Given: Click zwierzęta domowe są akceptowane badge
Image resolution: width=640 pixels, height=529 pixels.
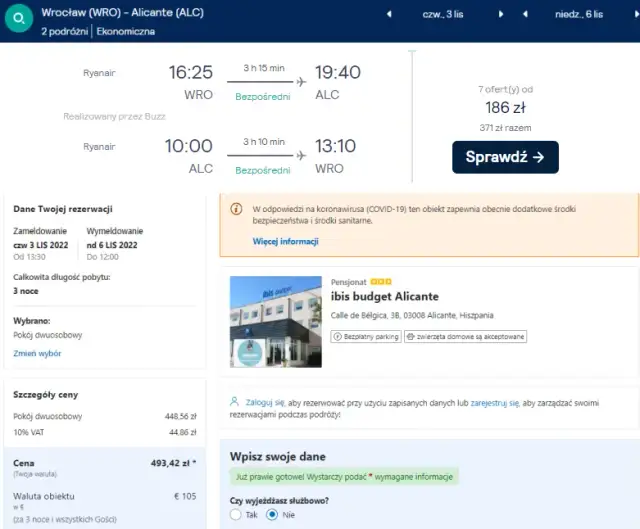Looking at the screenshot, I should [x=466, y=337].
